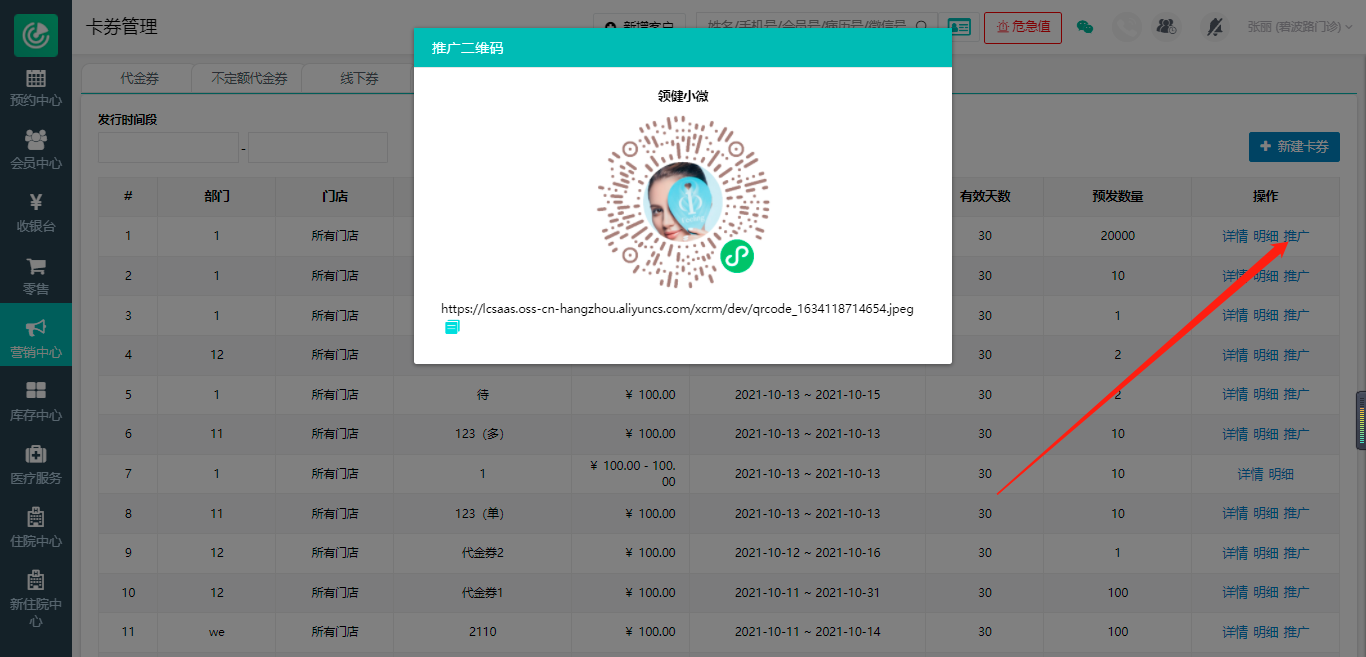Screen dimensions: 1366x657
Task: Click the end date field under 发行时间段
Action: tap(318, 148)
